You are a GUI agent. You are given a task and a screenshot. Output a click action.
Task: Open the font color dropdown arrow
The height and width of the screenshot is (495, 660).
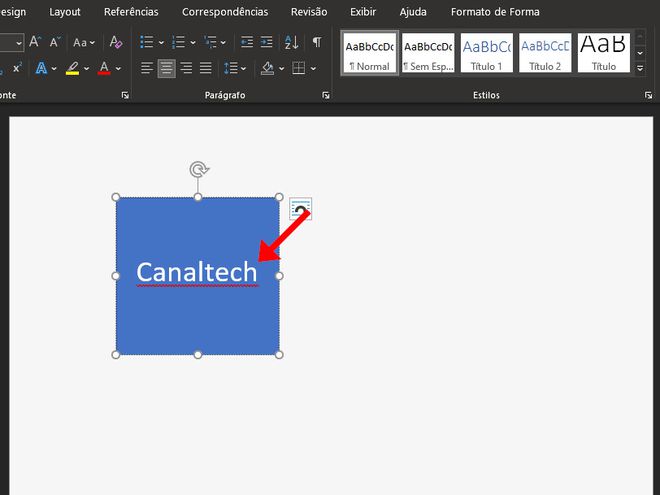click(118, 68)
